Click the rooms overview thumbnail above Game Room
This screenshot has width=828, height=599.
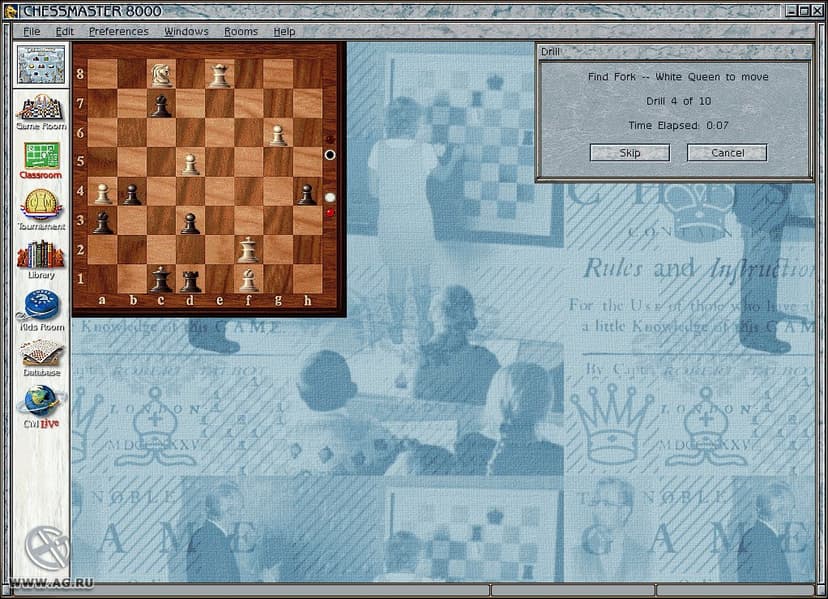41,64
